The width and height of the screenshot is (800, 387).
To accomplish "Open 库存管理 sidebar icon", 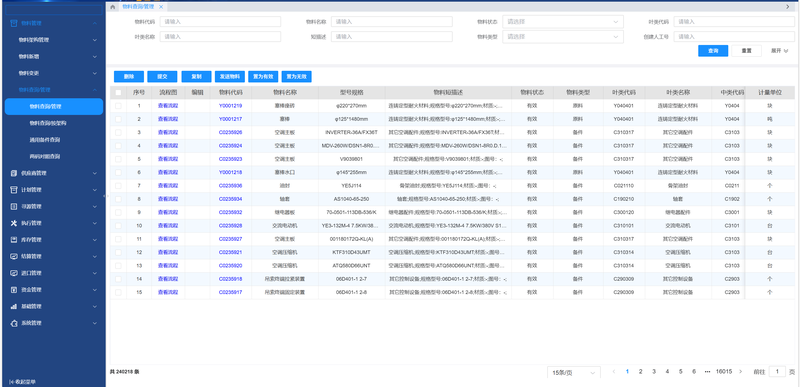I will [14, 240].
